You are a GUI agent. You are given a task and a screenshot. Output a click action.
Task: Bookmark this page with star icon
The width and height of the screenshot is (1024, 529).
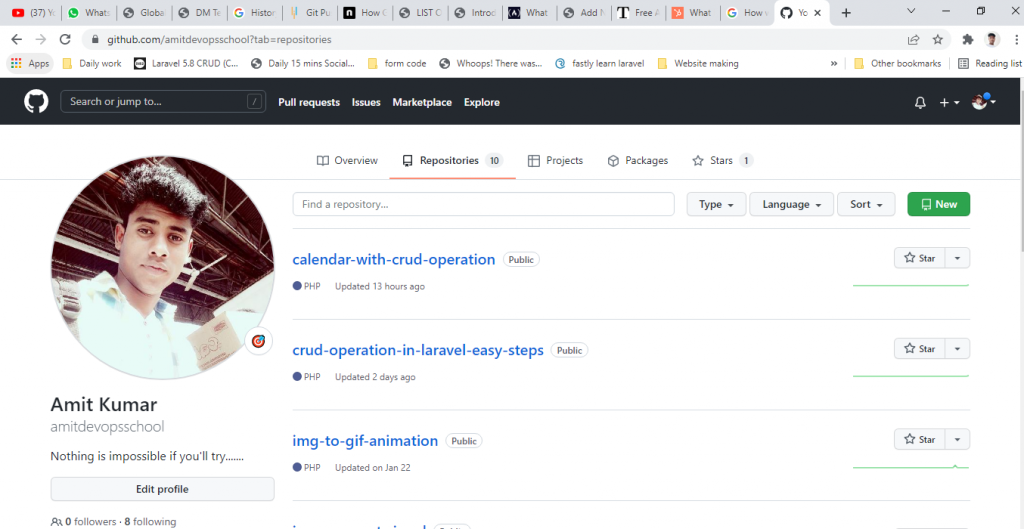(x=938, y=40)
